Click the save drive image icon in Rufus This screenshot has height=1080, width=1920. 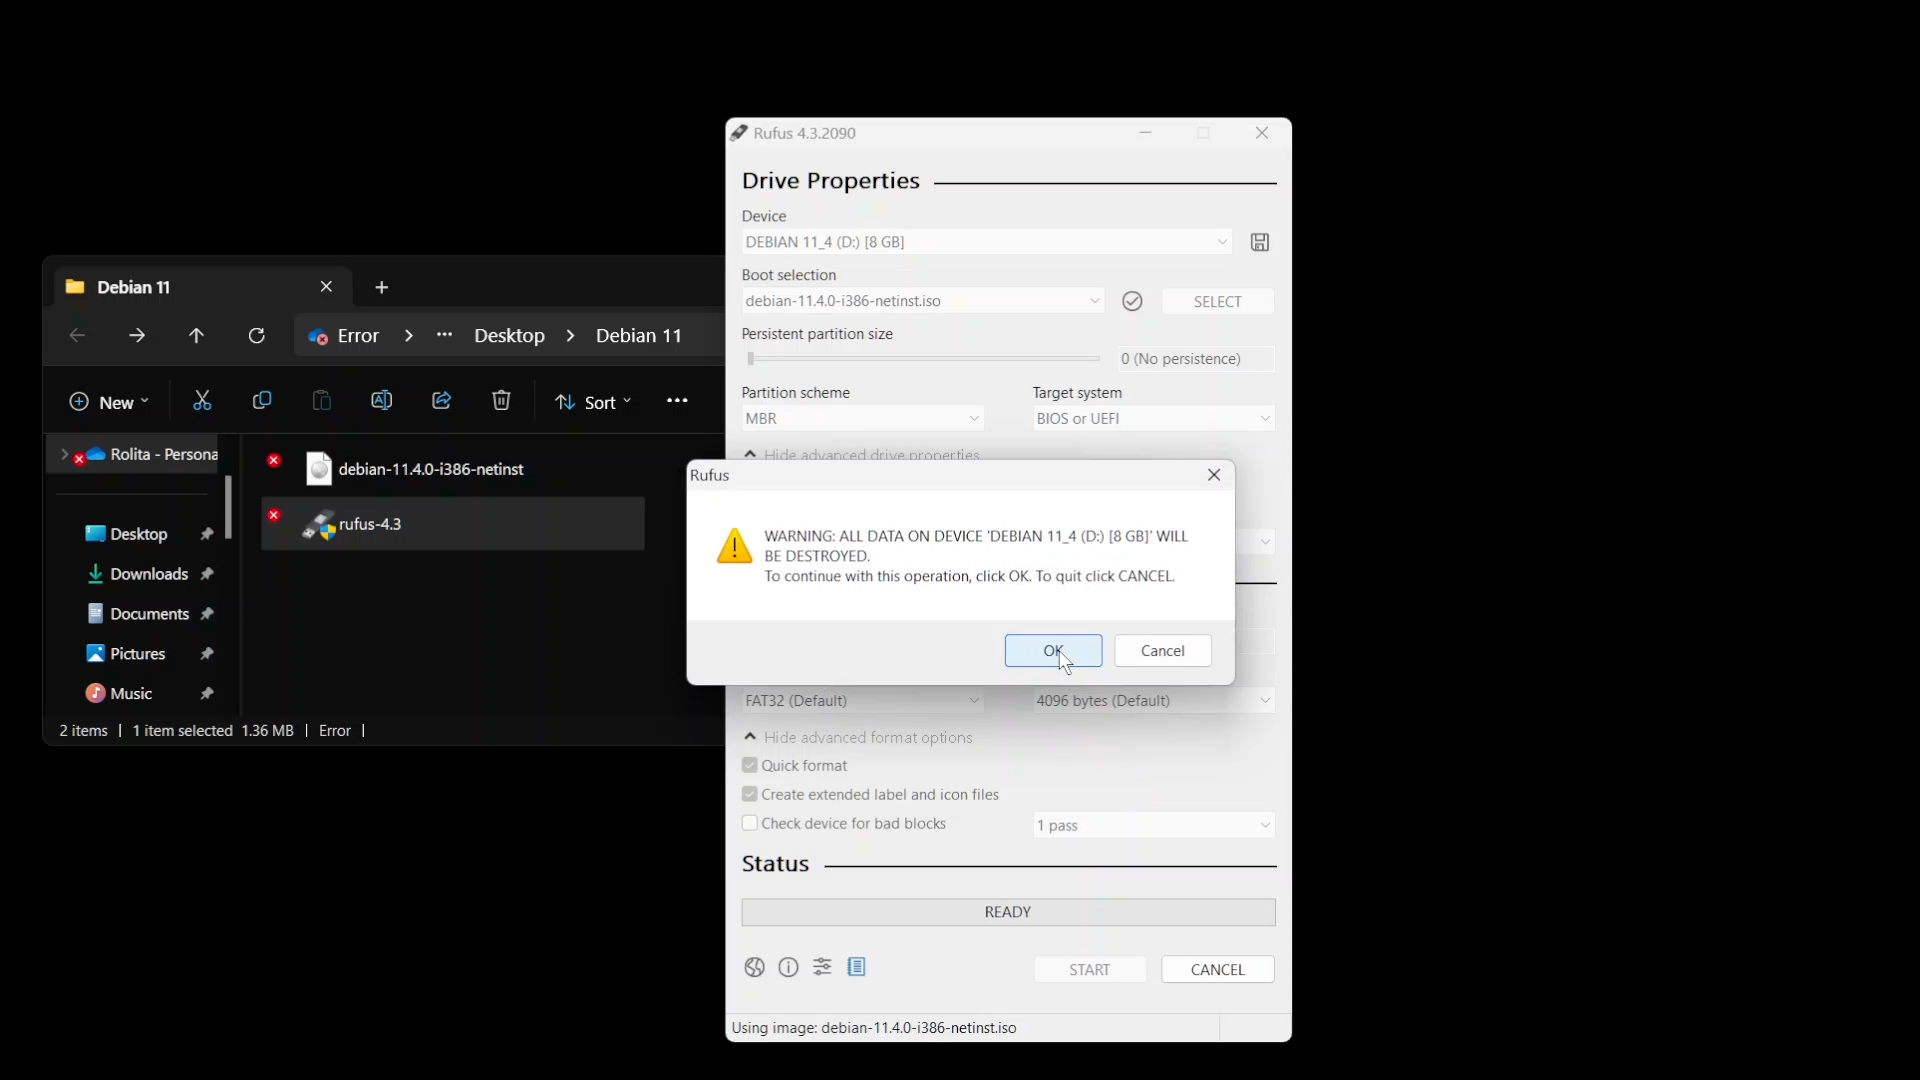point(1260,242)
